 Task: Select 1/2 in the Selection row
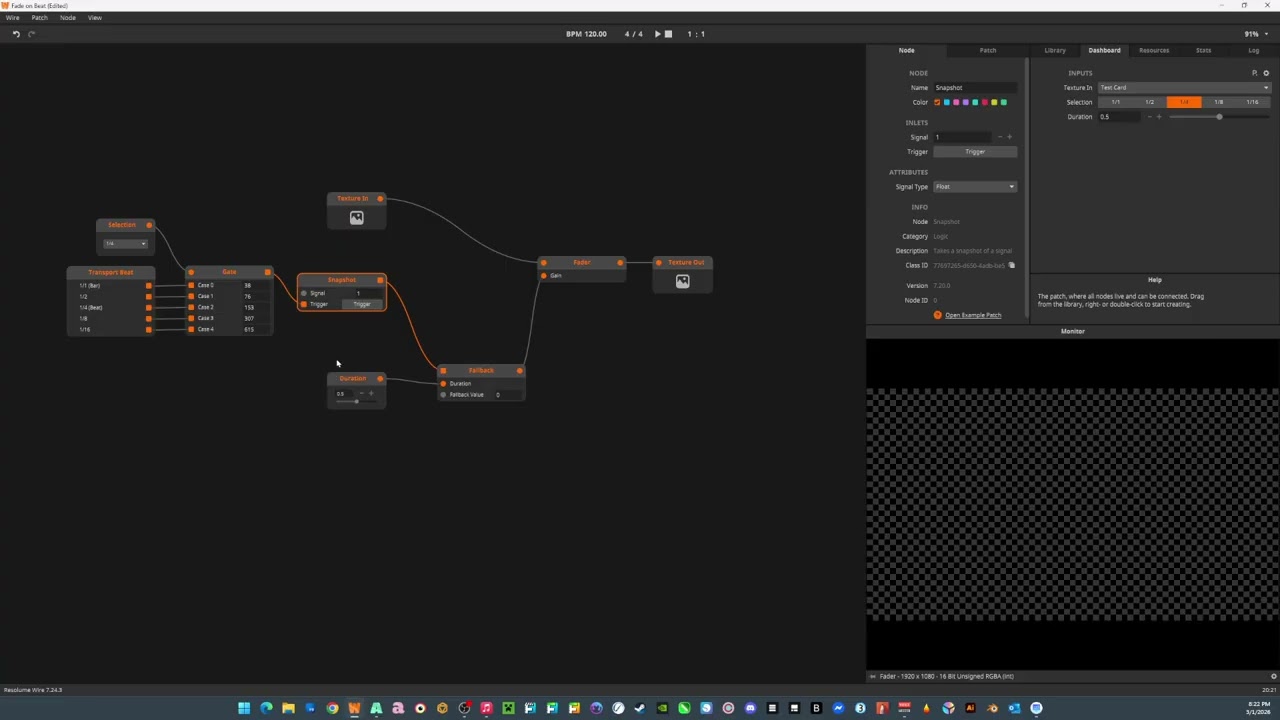tap(1149, 102)
